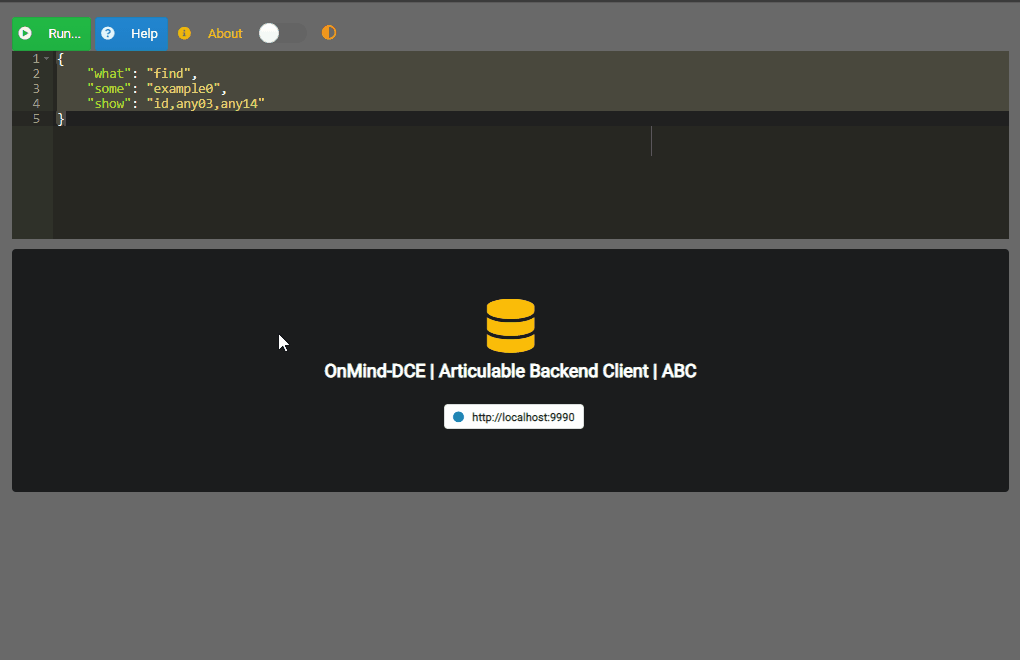Open the blue Help button
The image size is (1020, 660).
click(131, 34)
